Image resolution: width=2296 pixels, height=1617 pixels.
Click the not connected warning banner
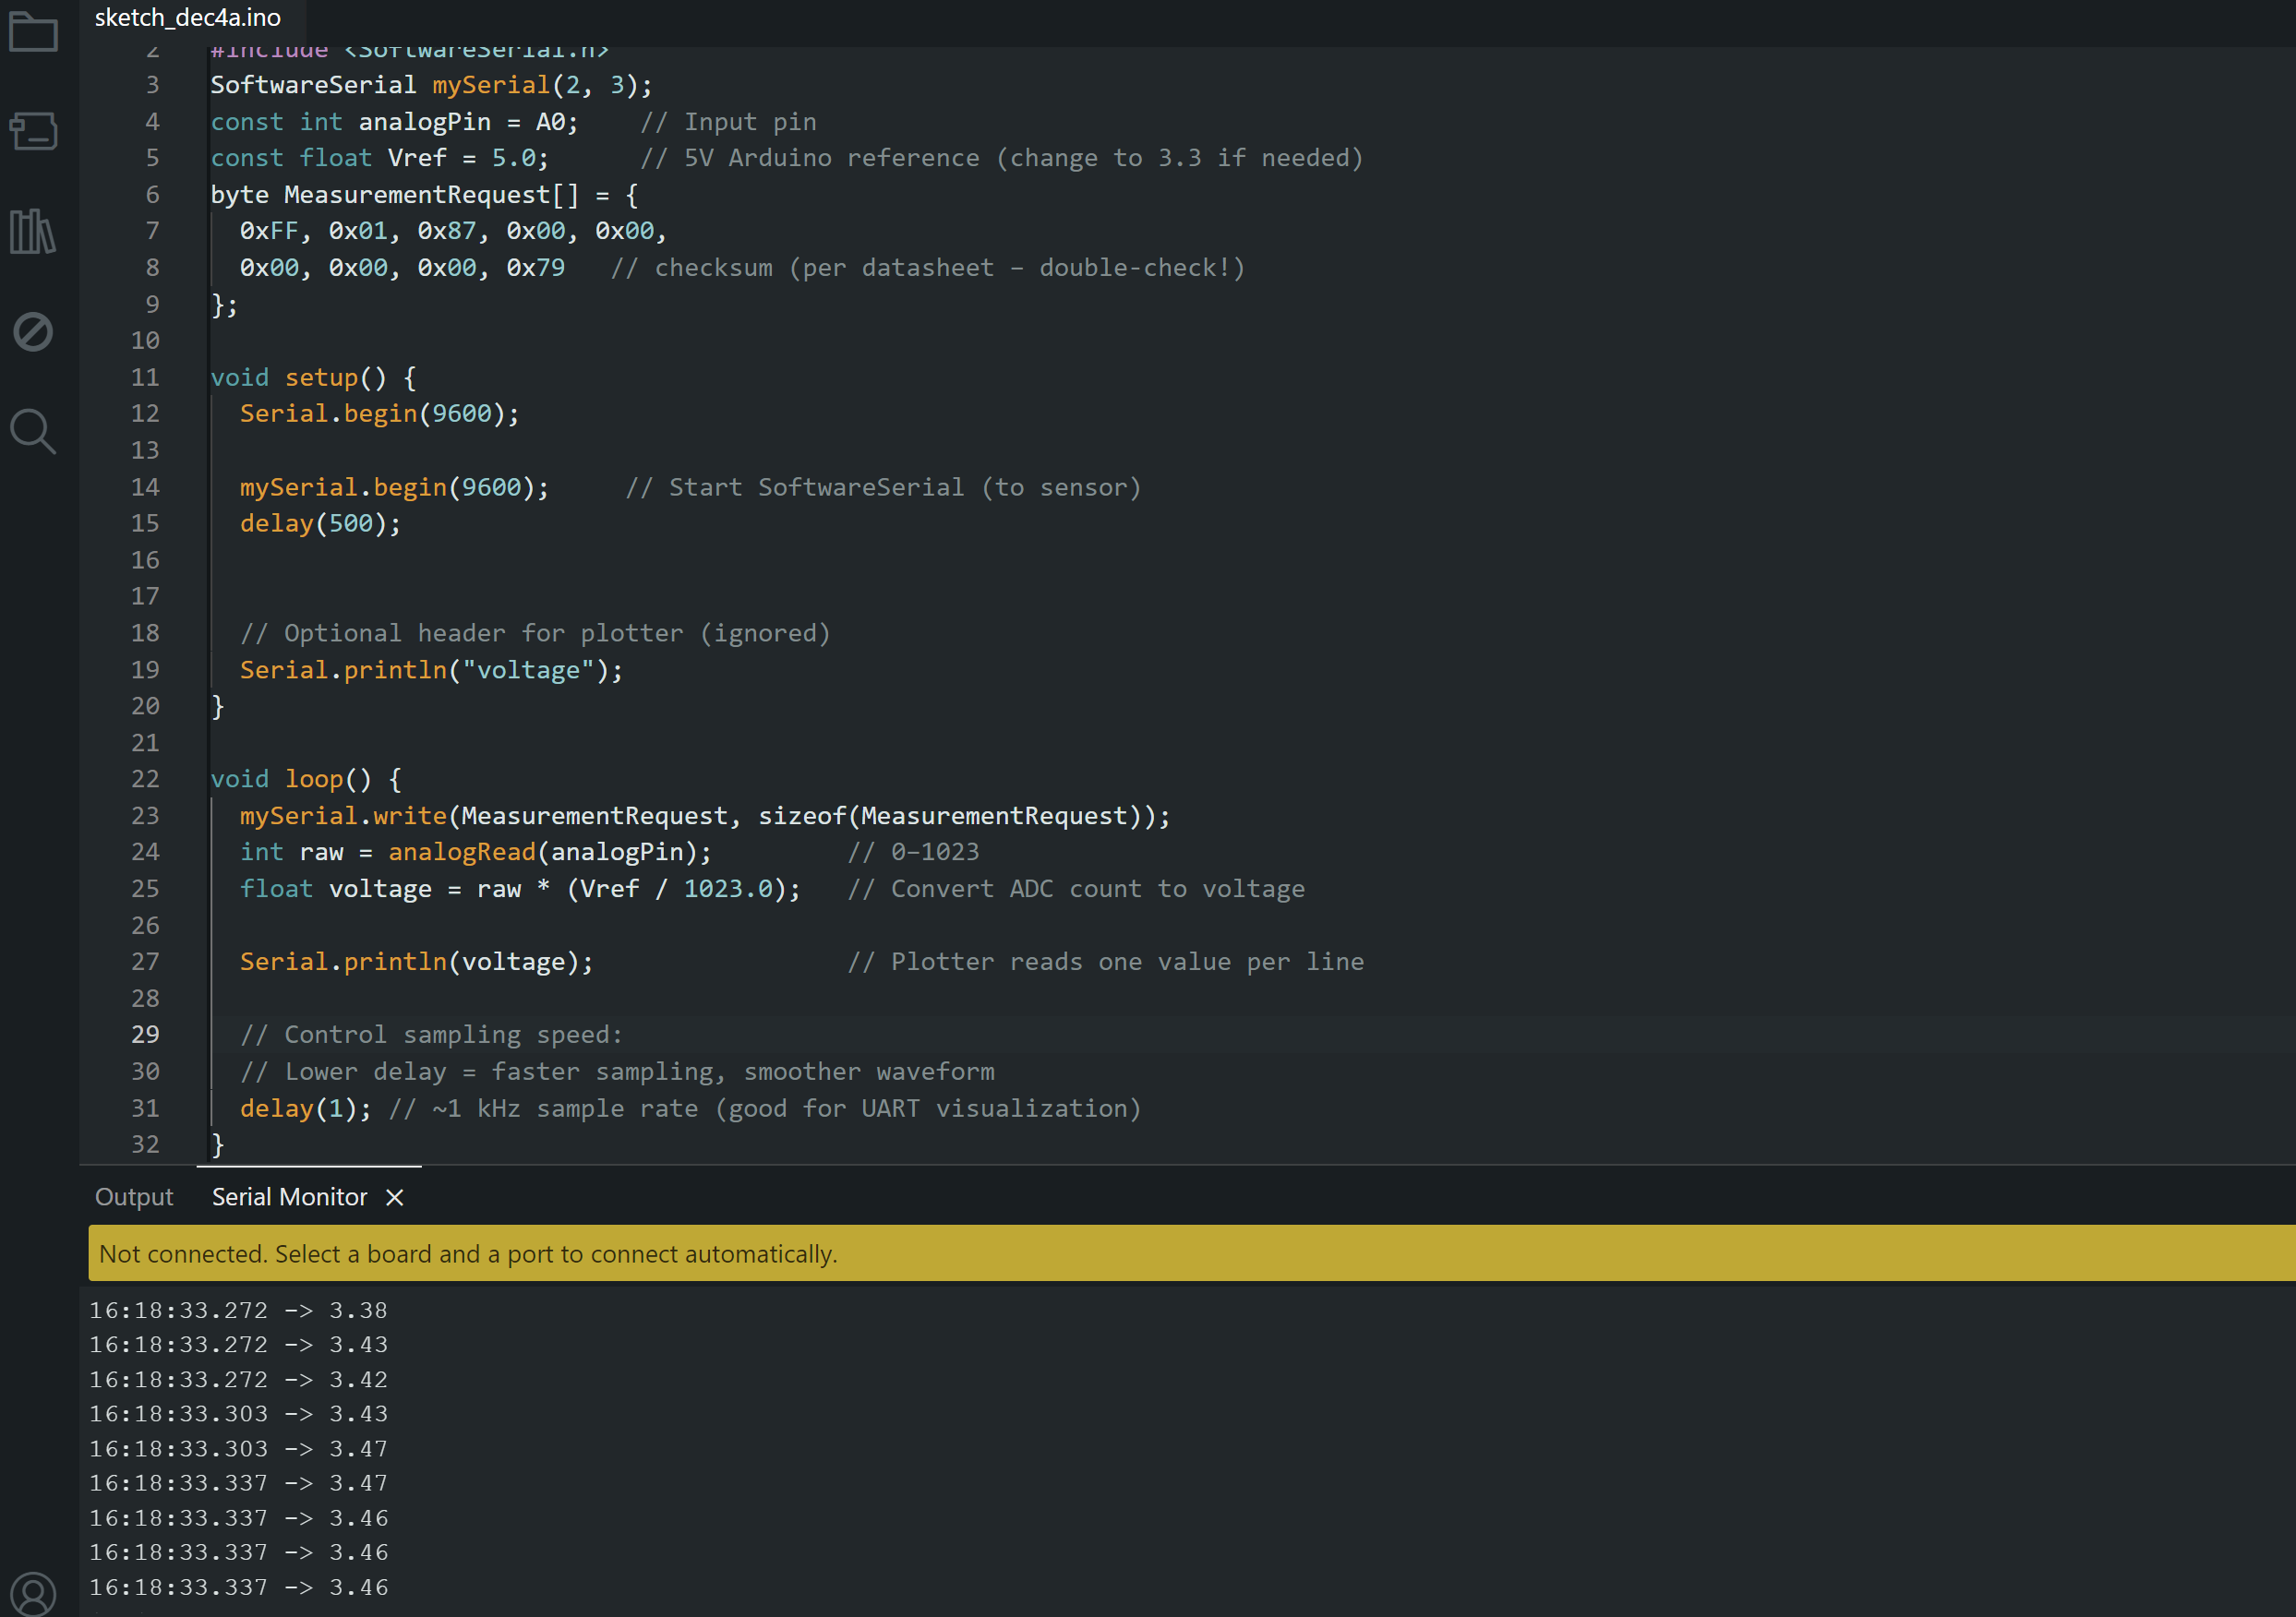[1190, 1253]
